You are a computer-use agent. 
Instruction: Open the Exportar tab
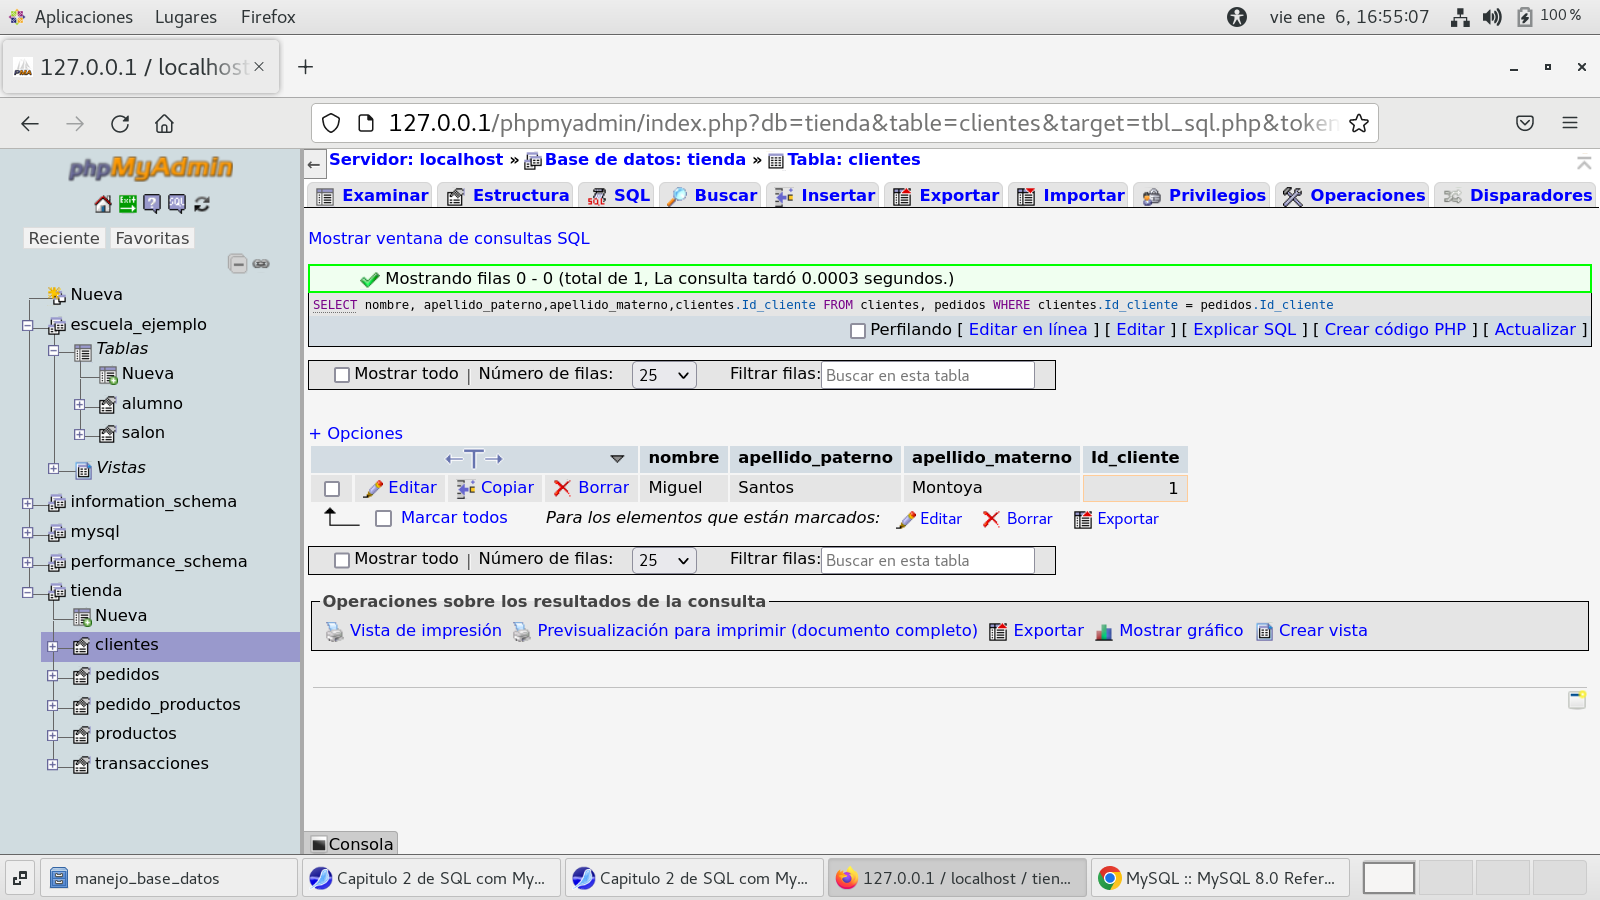946,196
